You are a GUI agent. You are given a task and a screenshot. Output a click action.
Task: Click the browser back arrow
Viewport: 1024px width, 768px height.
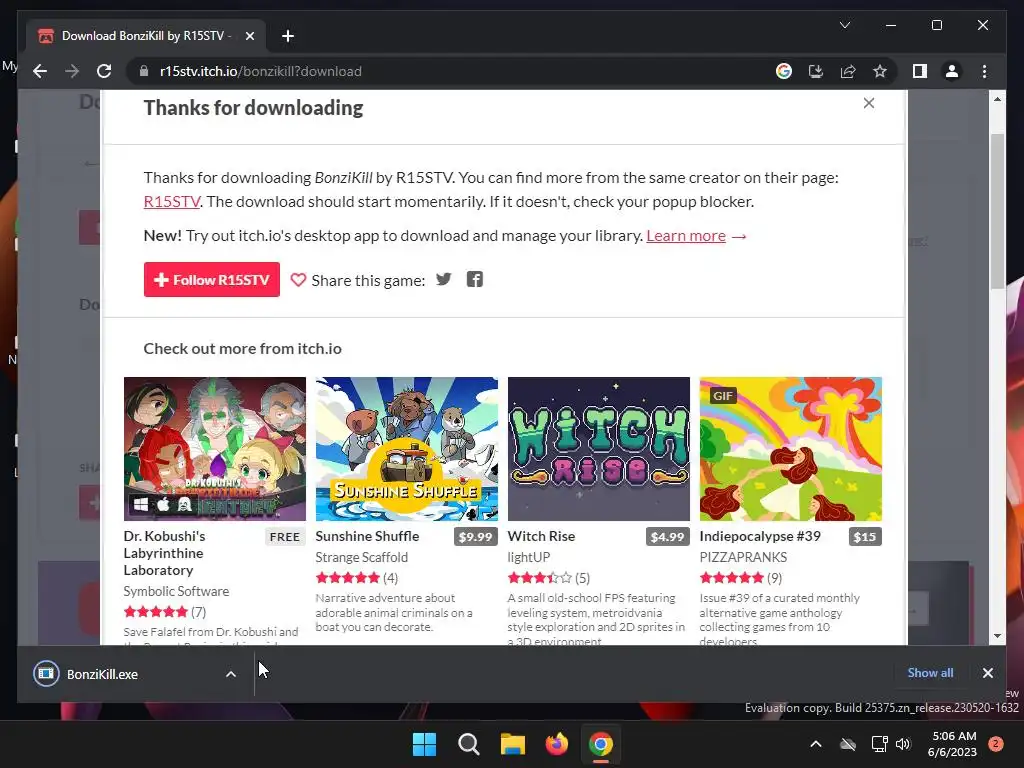point(40,71)
